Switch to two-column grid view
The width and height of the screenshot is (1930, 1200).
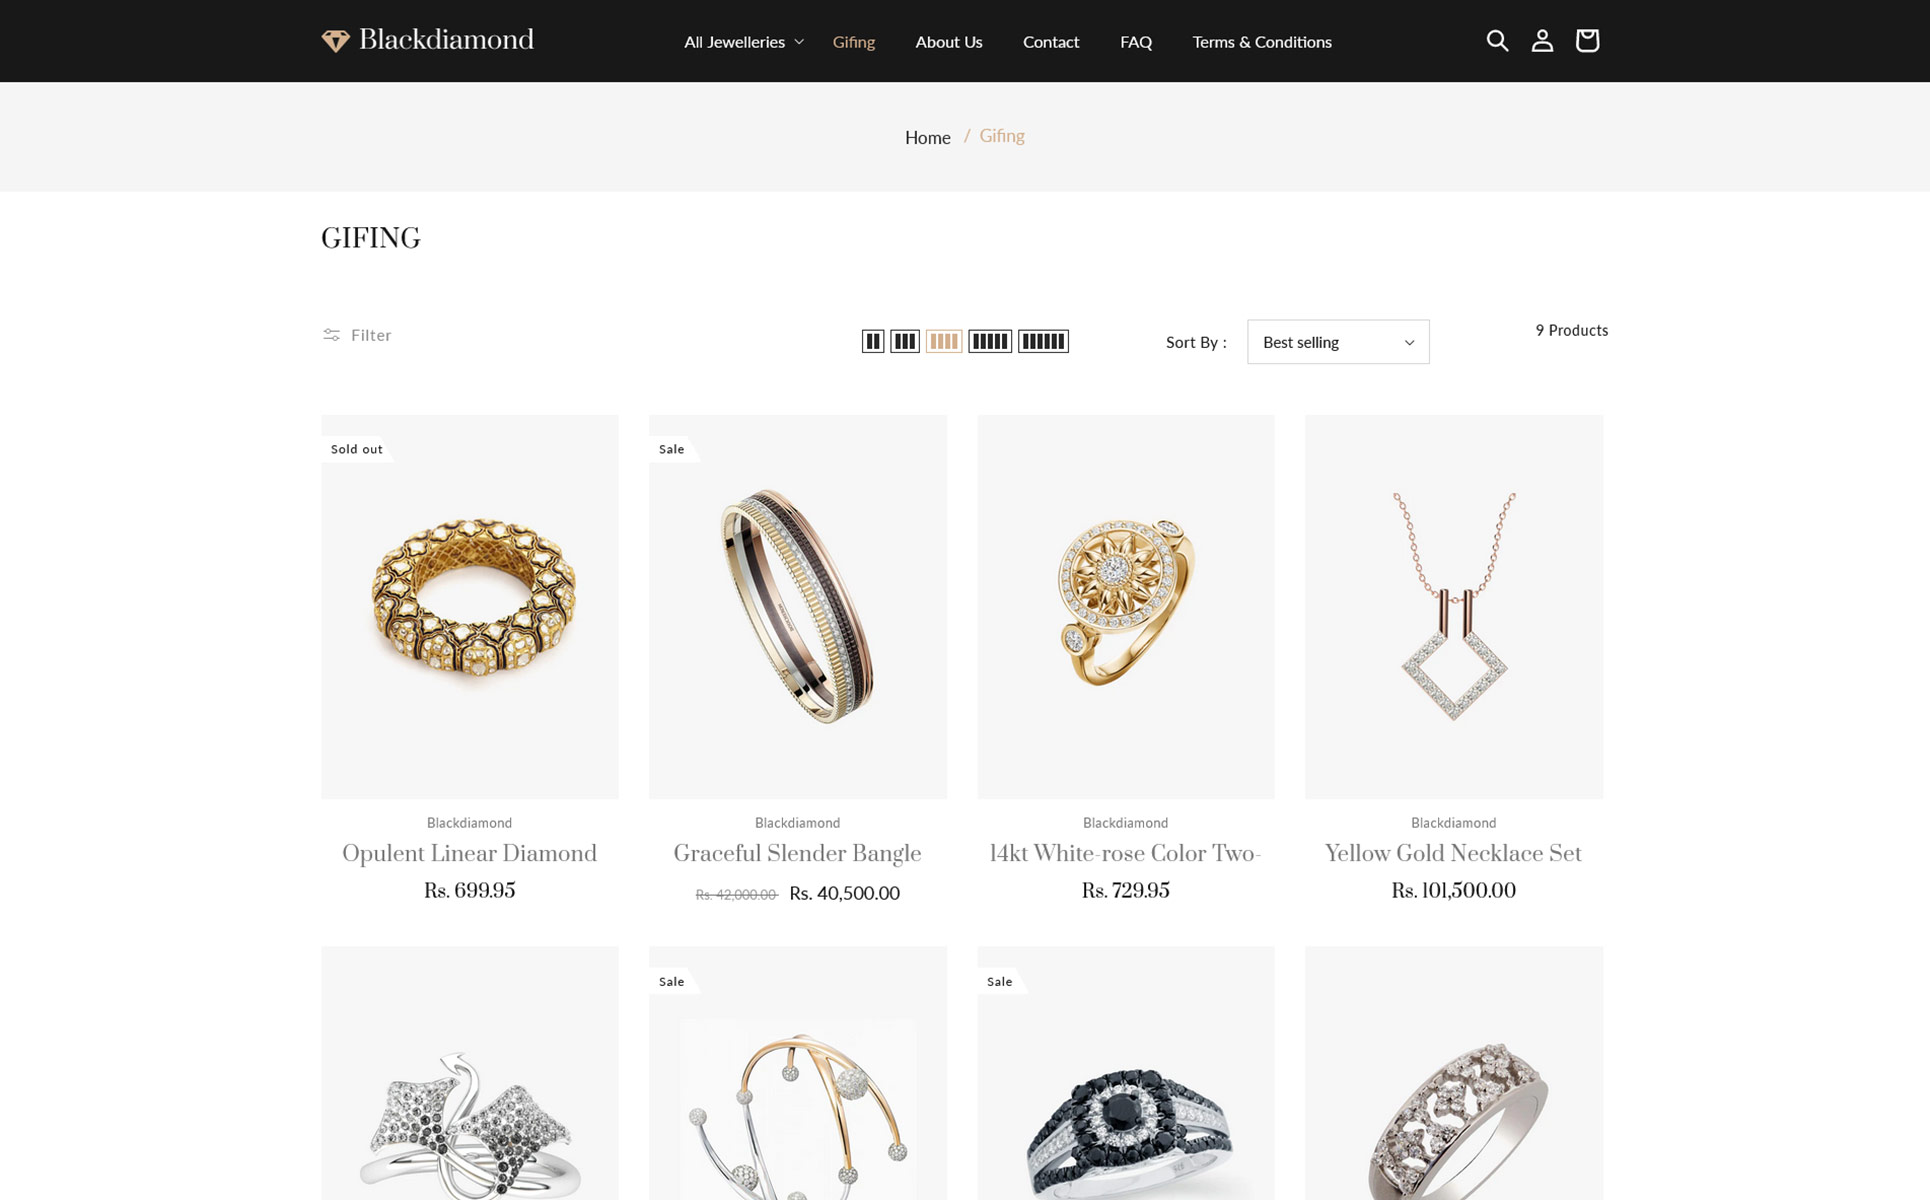pos(872,342)
